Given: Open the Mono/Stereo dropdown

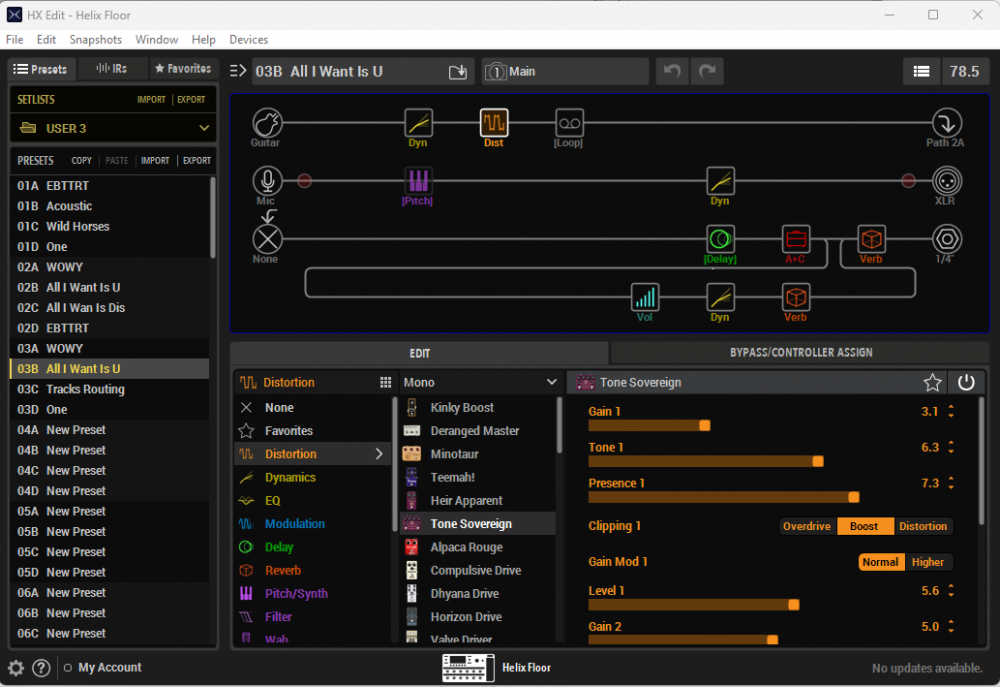Looking at the screenshot, I should [479, 382].
